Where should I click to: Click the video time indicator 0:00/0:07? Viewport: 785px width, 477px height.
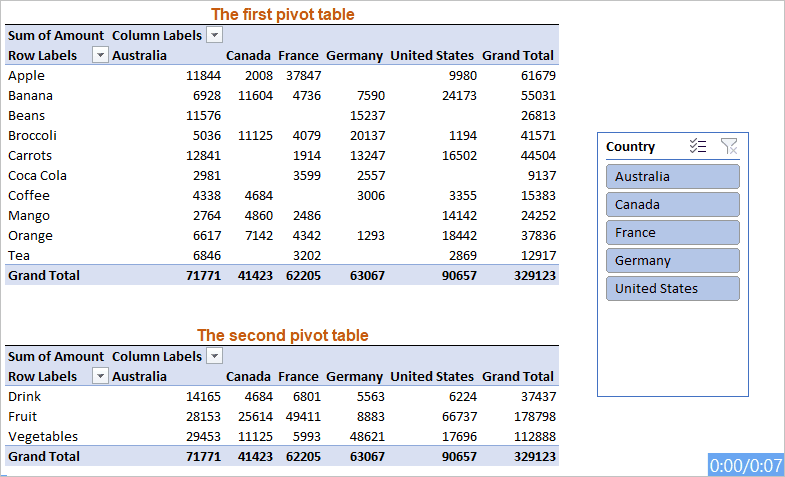745,465
